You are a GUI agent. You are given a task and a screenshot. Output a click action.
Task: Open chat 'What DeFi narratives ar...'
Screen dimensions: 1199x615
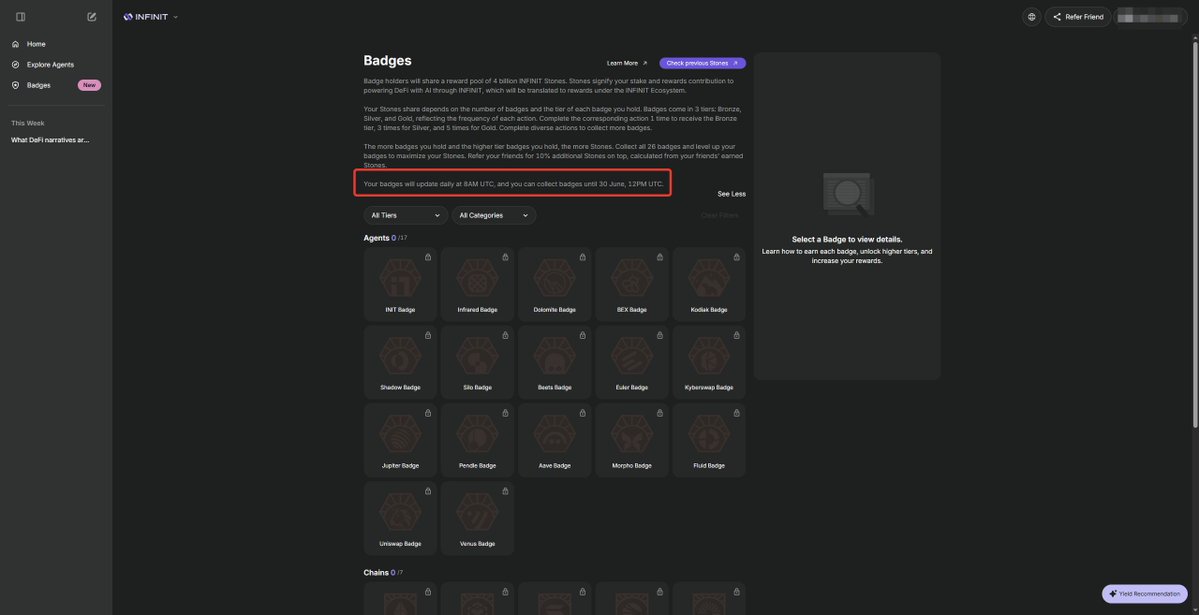[50, 140]
